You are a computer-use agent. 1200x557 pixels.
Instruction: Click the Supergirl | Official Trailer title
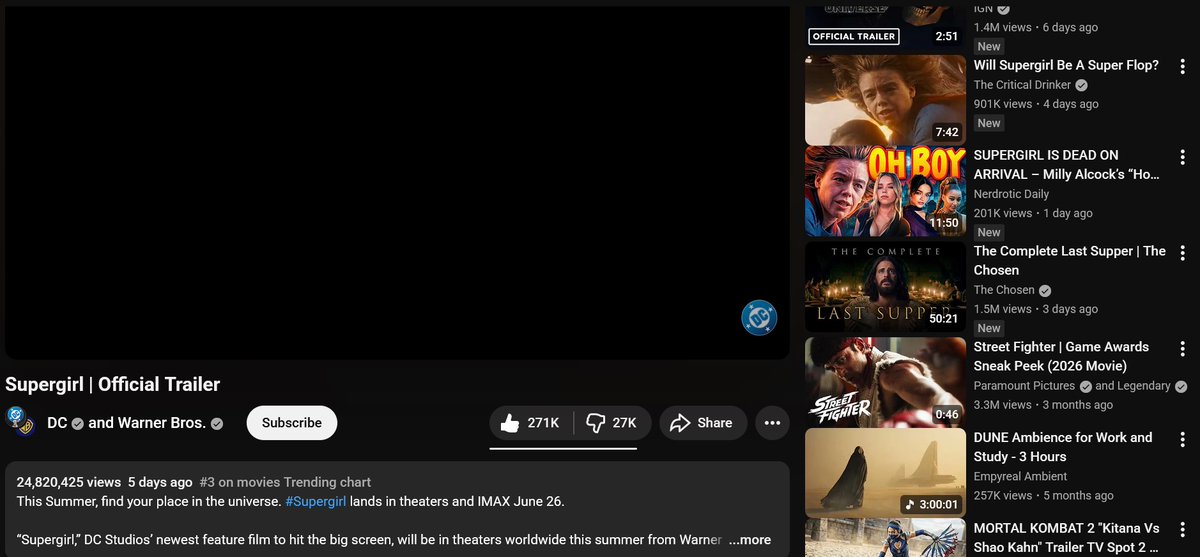tap(112, 384)
